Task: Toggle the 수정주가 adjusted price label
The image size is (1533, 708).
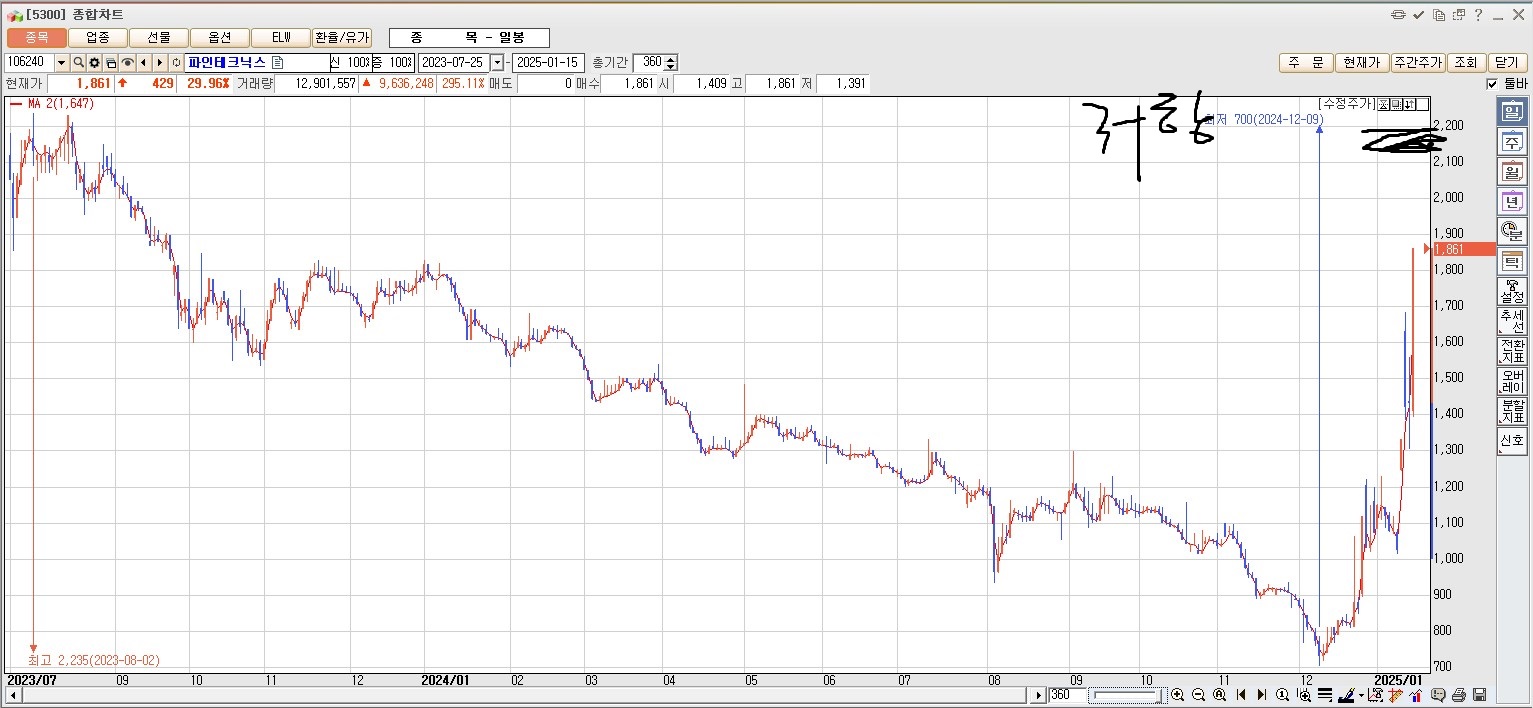Action: (x=1345, y=104)
